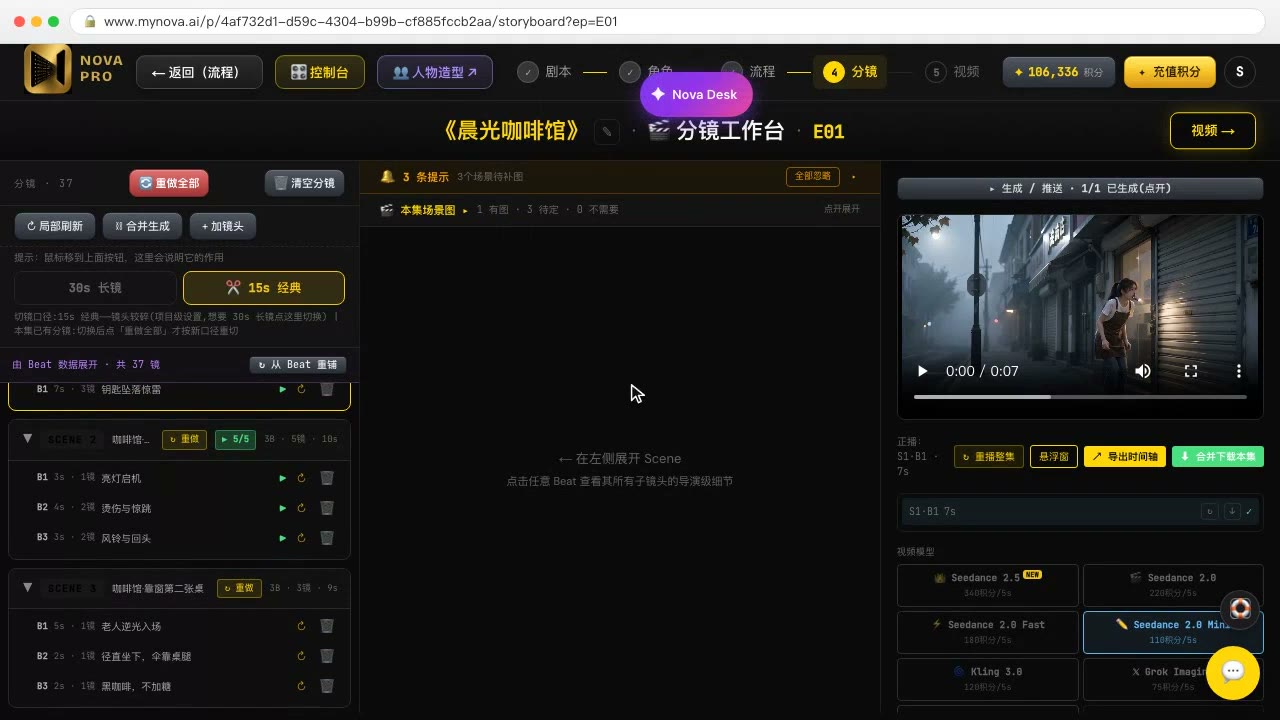Delete the 亮灯启机 beat

click(x=326, y=478)
